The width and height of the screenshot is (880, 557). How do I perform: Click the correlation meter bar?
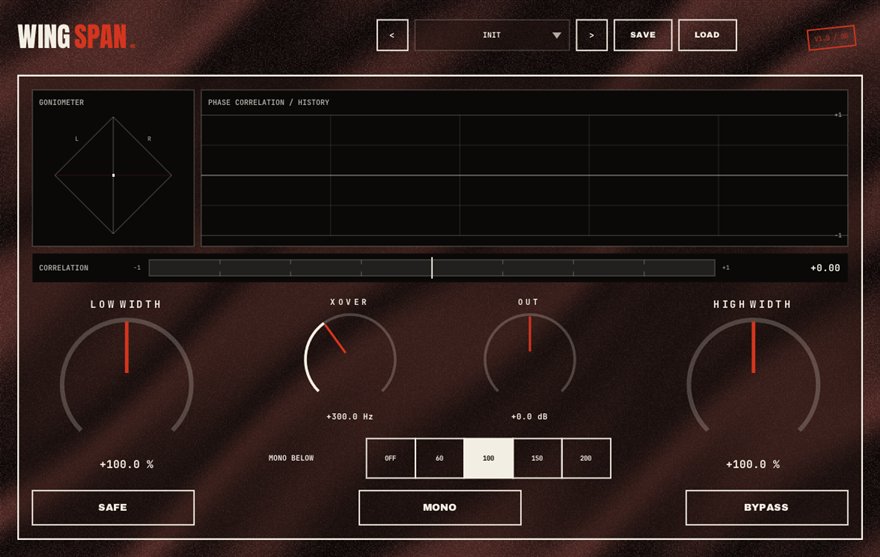pos(432,268)
